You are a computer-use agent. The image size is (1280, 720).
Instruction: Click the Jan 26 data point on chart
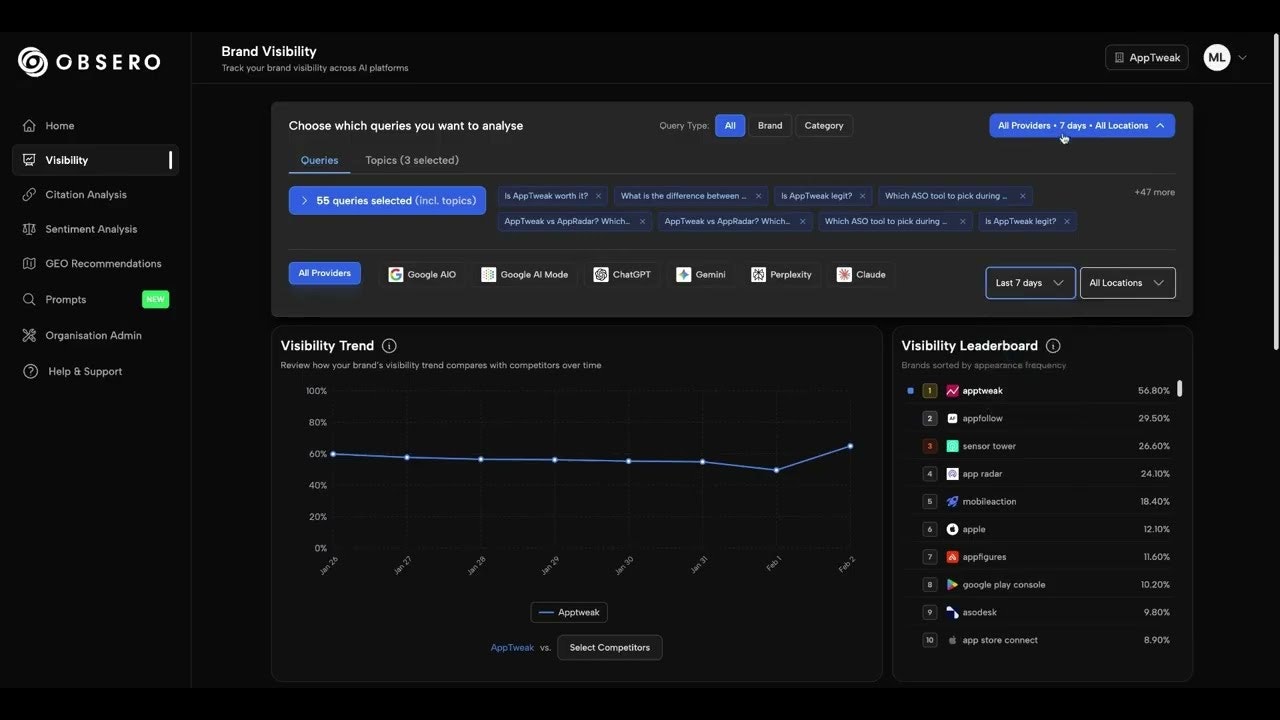click(x=333, y=454)
